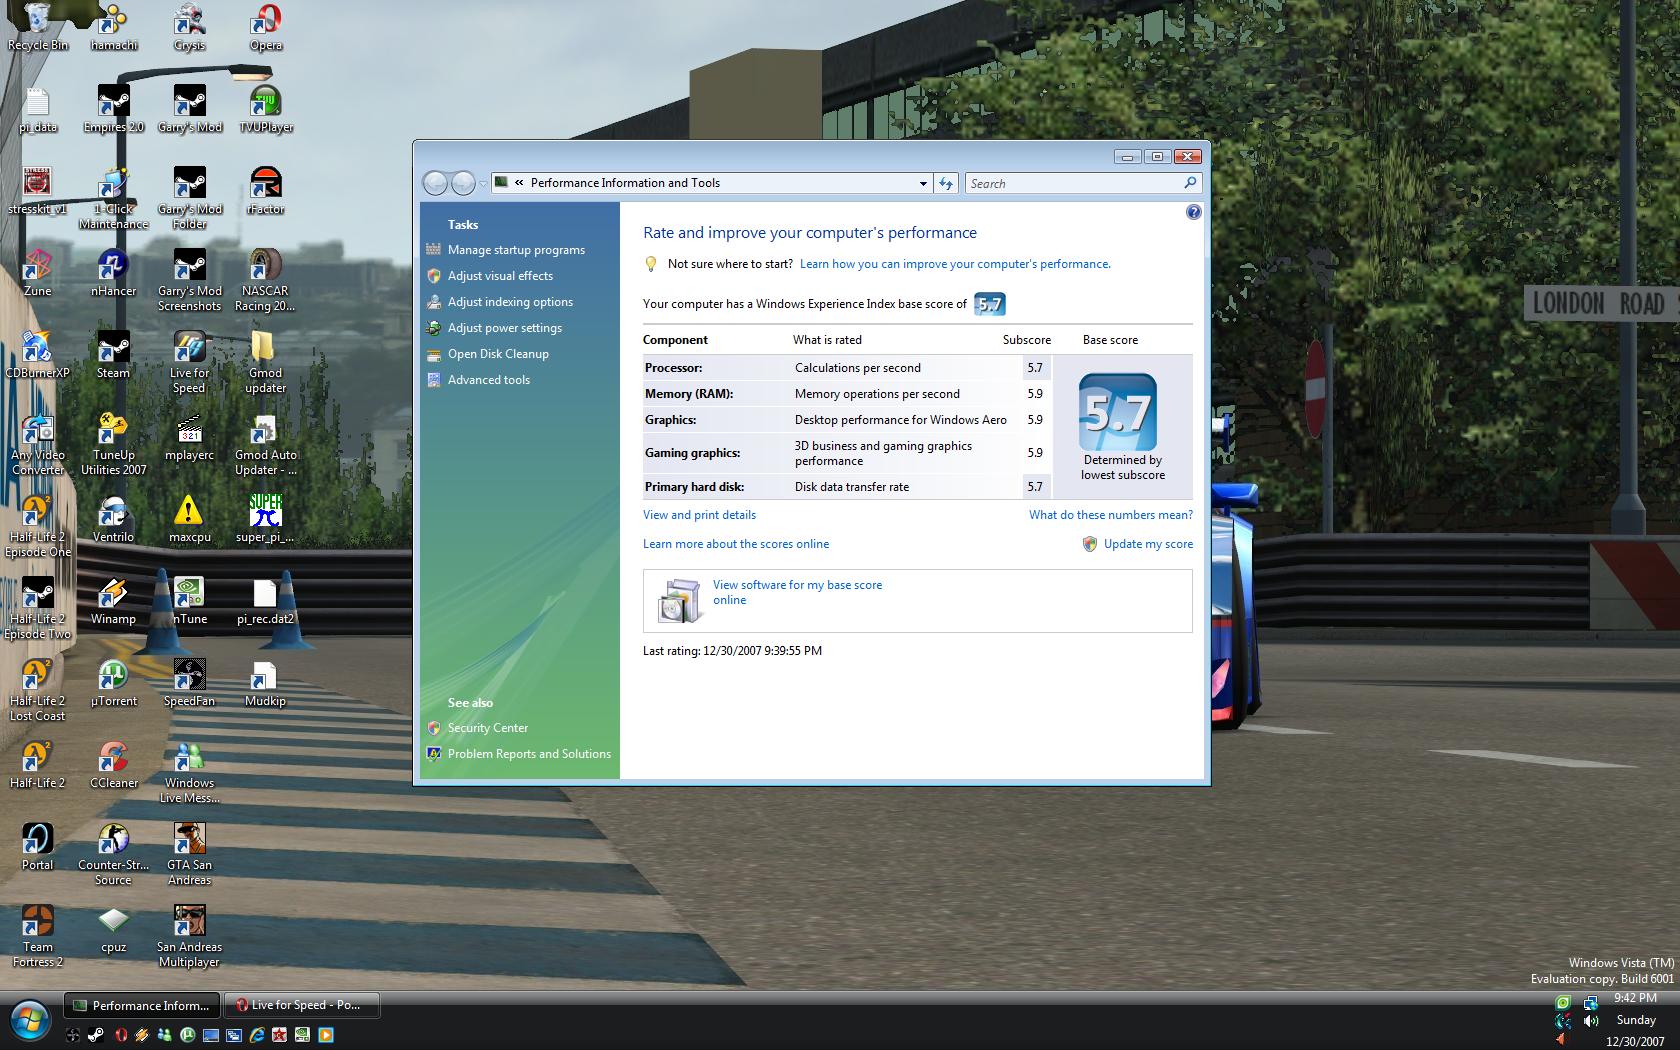Select the Half-Life 2 Episode One icon

37,526
